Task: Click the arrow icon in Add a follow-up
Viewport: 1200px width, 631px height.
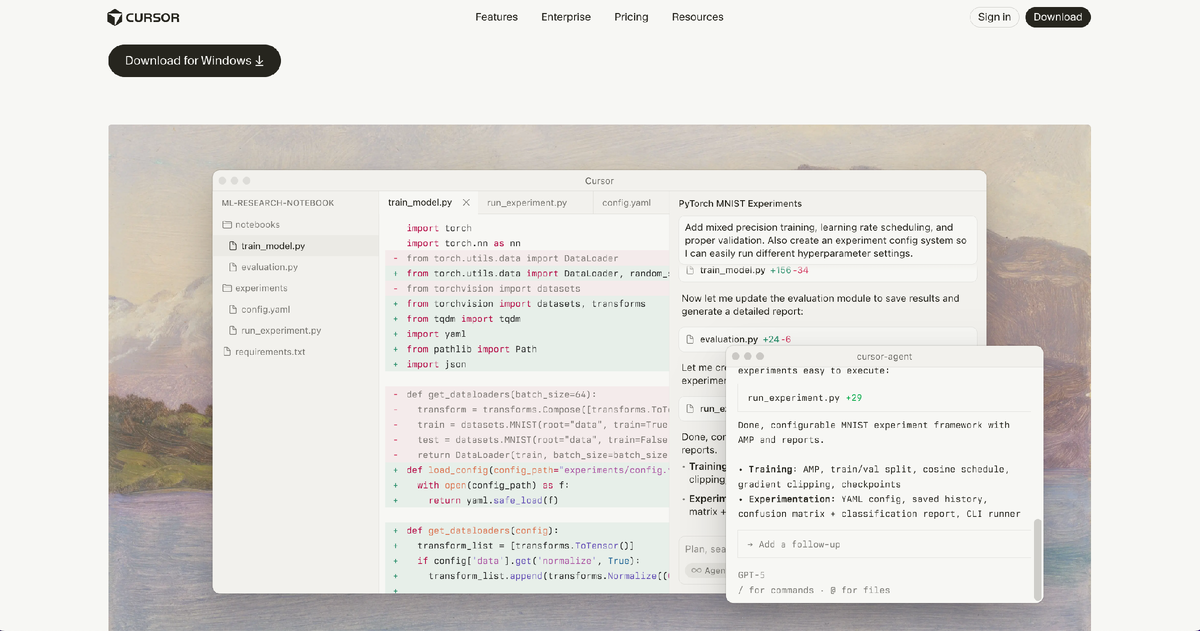Action: [750, 544]
